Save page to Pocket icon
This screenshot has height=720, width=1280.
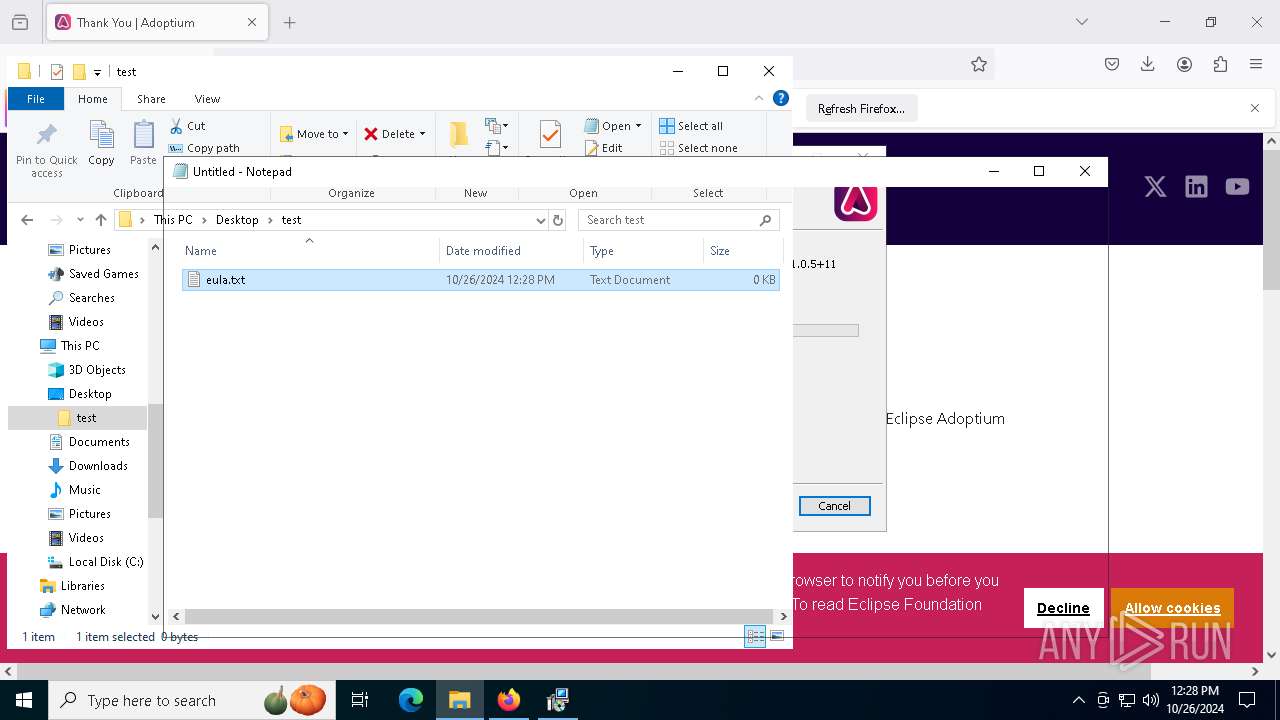click(x=1112, y=64)
